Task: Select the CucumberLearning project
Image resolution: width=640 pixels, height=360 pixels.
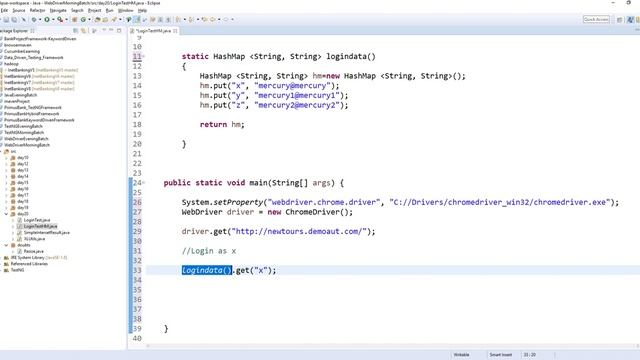Action: coord(22,51)
